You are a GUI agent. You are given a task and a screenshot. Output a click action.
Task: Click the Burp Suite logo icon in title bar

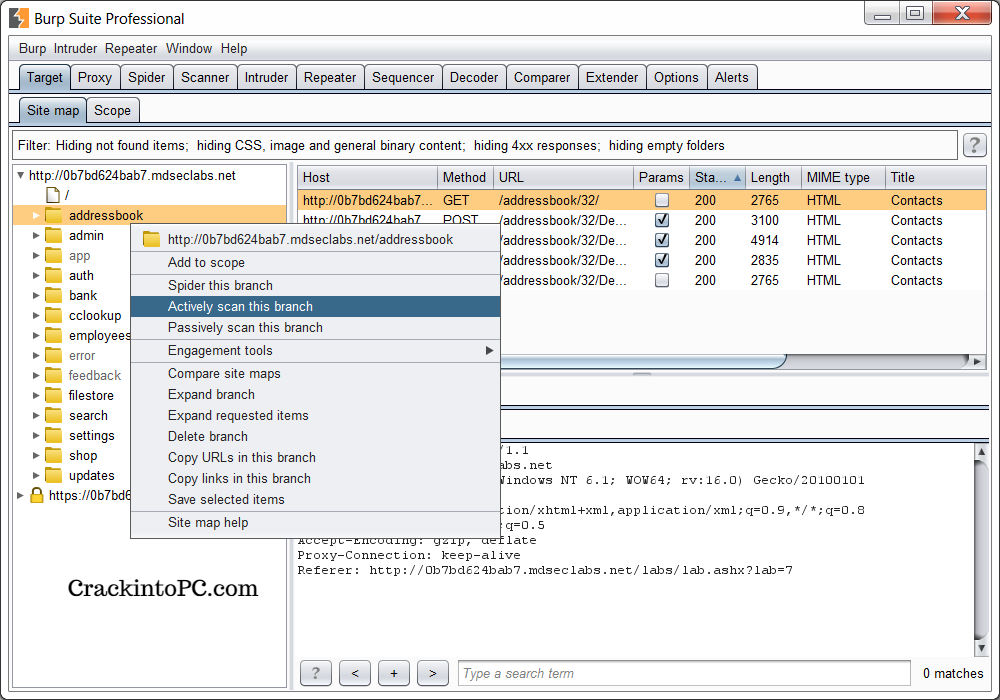tap(19, 18)
